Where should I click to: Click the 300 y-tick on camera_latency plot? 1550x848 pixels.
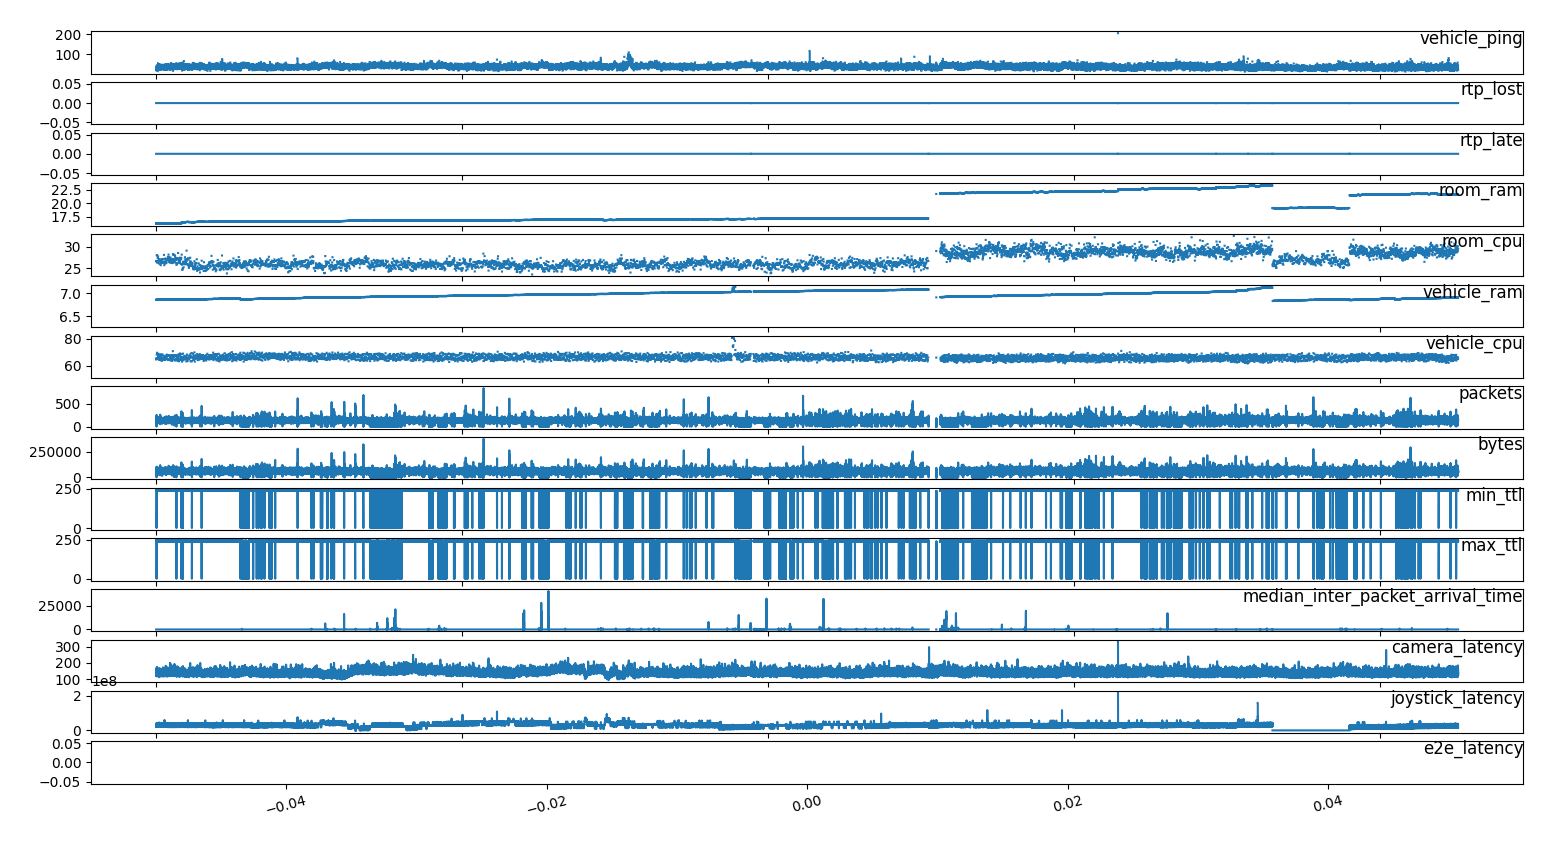(70, 647)
